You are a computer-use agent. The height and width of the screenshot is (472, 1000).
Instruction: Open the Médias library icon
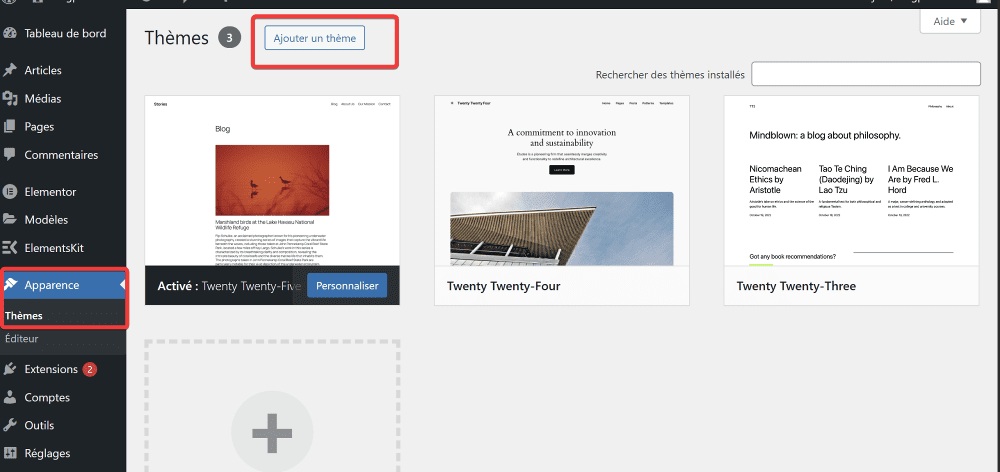point(10,99)
